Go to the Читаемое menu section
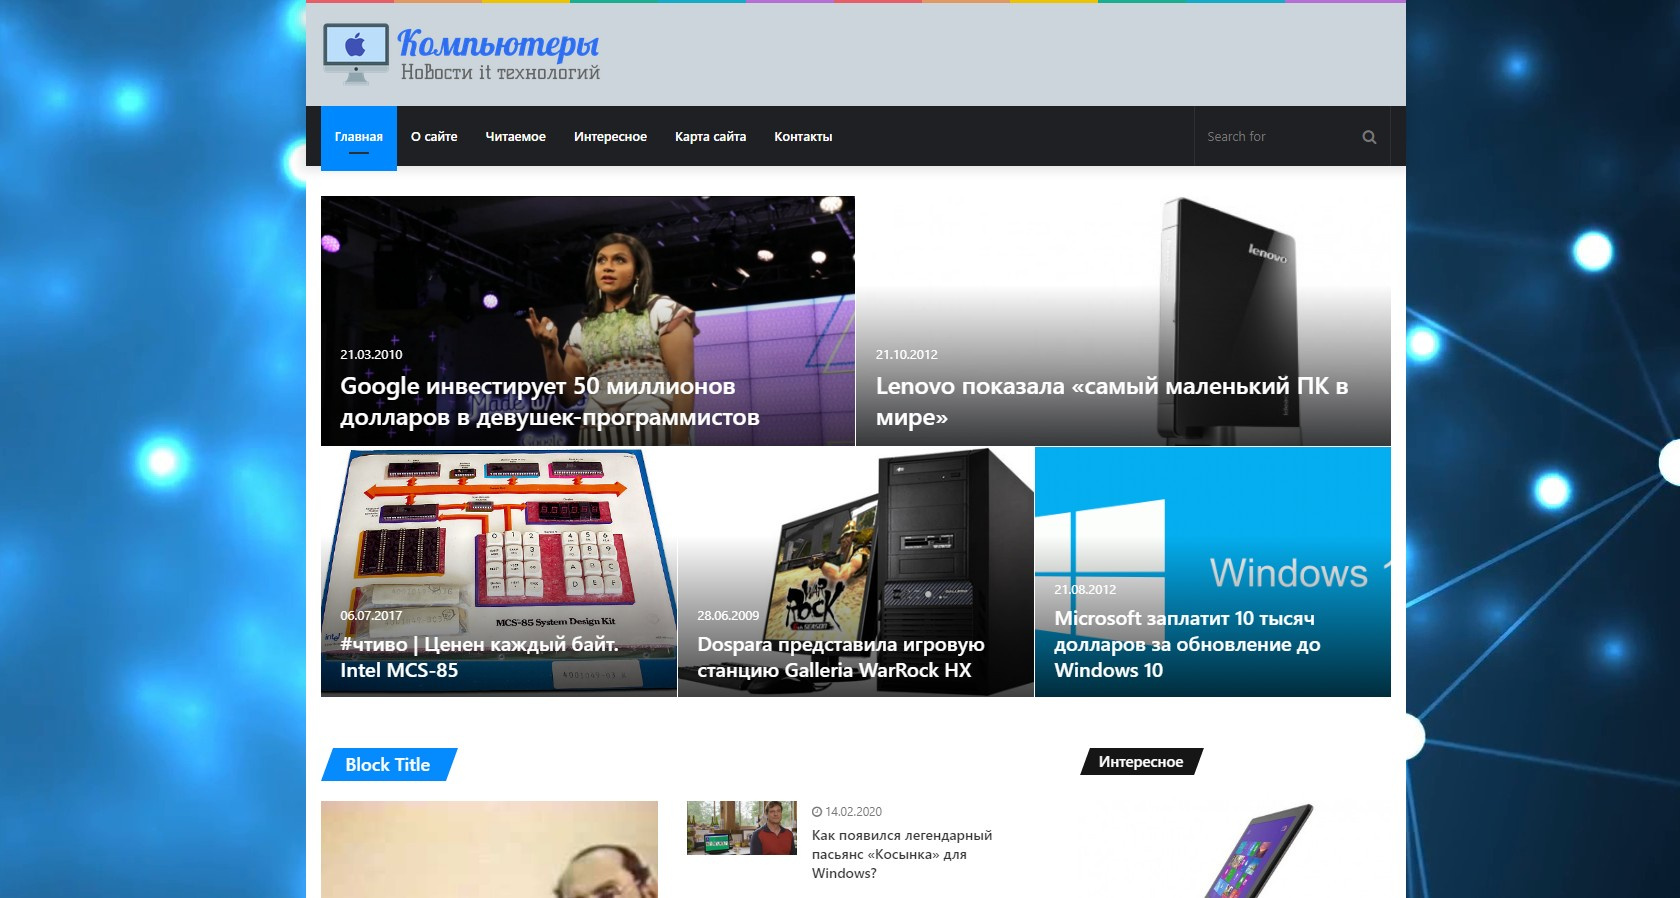The width and height of the screenshot is (1680, 898). pos(516,137)
